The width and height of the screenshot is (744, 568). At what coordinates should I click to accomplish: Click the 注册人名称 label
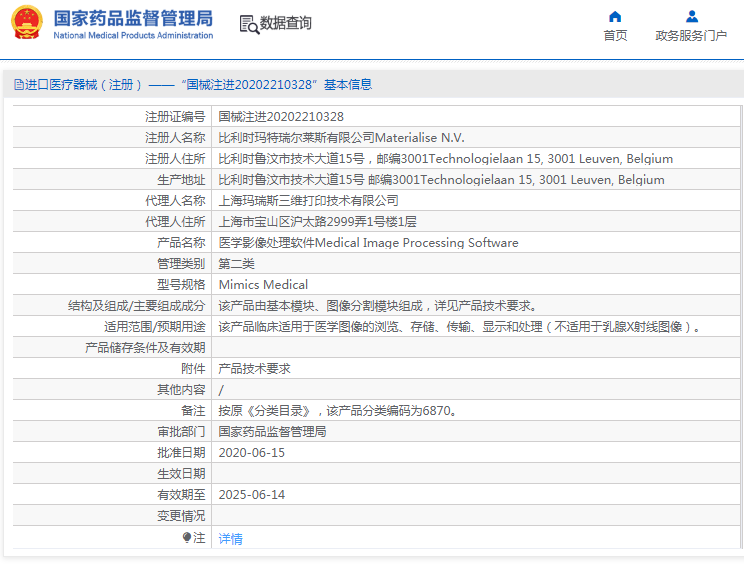tap(175, 138)
